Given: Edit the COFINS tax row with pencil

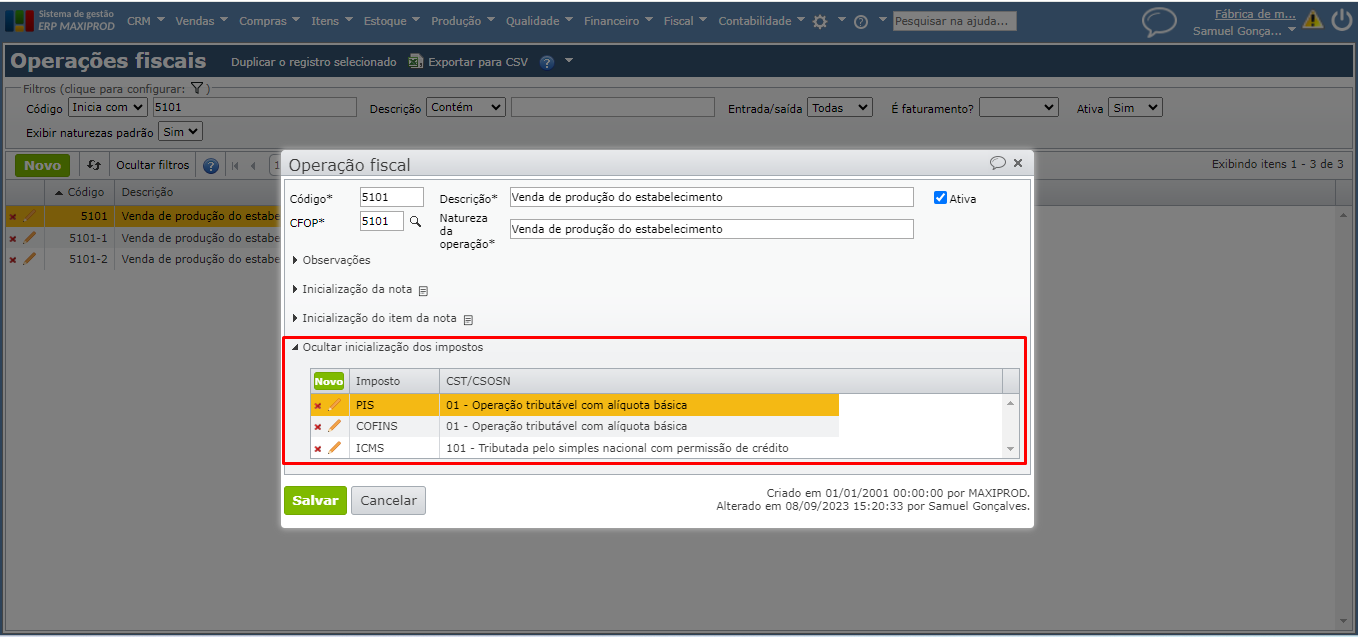Looking at the screenshot, I should 335,426.
